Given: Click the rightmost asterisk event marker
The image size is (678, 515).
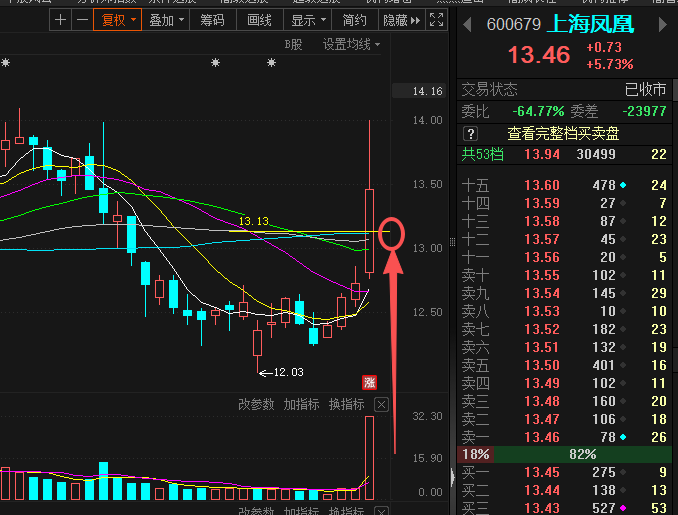Looking at the screenshot, I should tap(271, 63).
